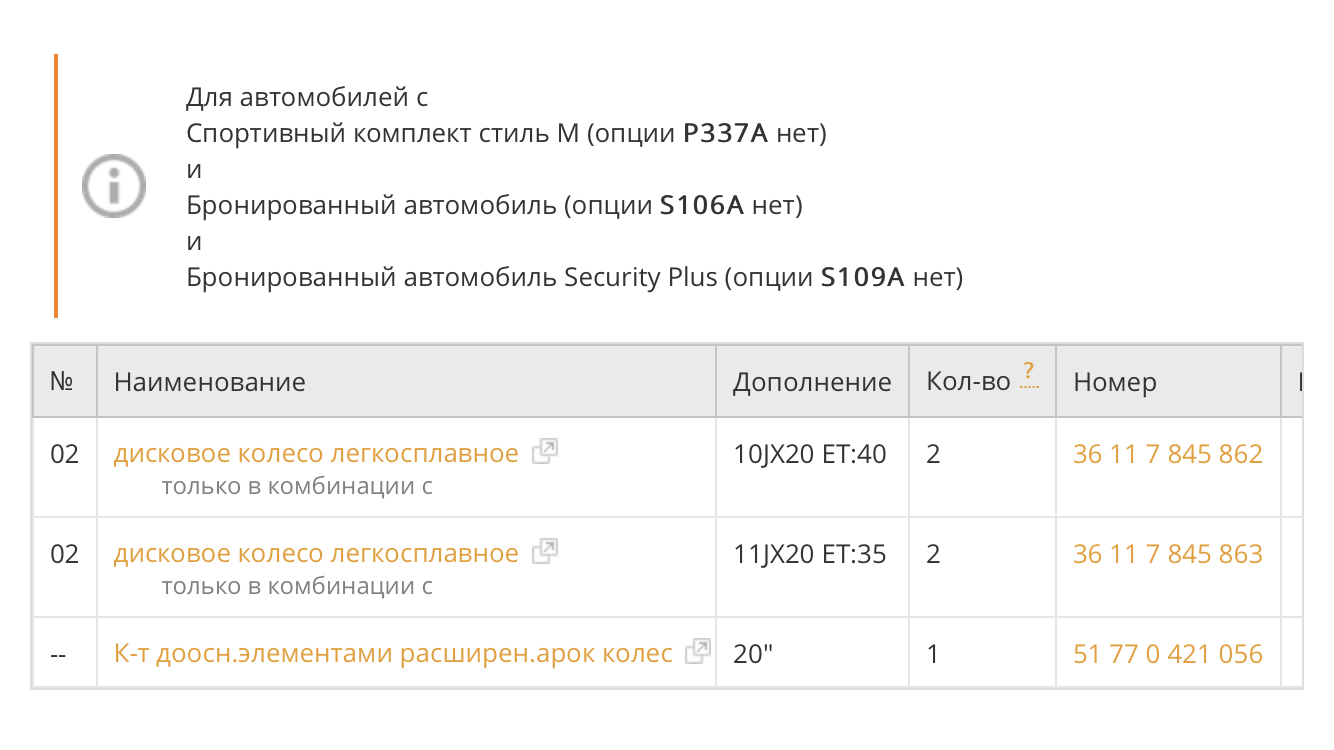Open К-т доосн.элементами расширен.арок колес link
Image resolution: width=1334 pixels, height=750 pixels.
pos(393,654)
